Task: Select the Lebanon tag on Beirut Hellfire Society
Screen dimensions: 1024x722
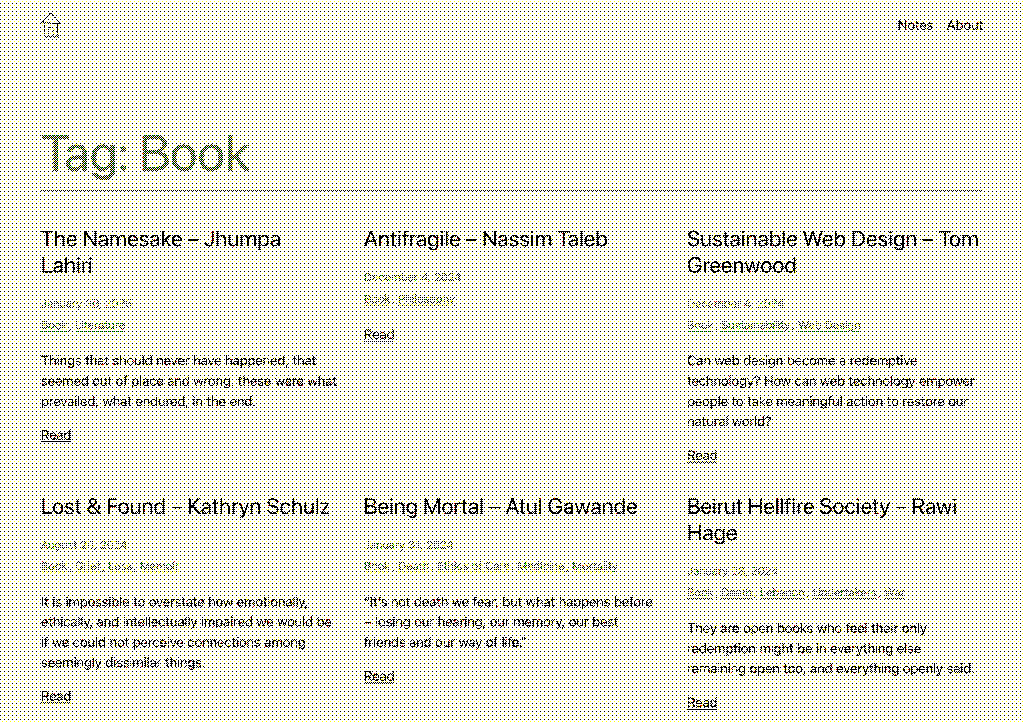Action: [781, 593]
